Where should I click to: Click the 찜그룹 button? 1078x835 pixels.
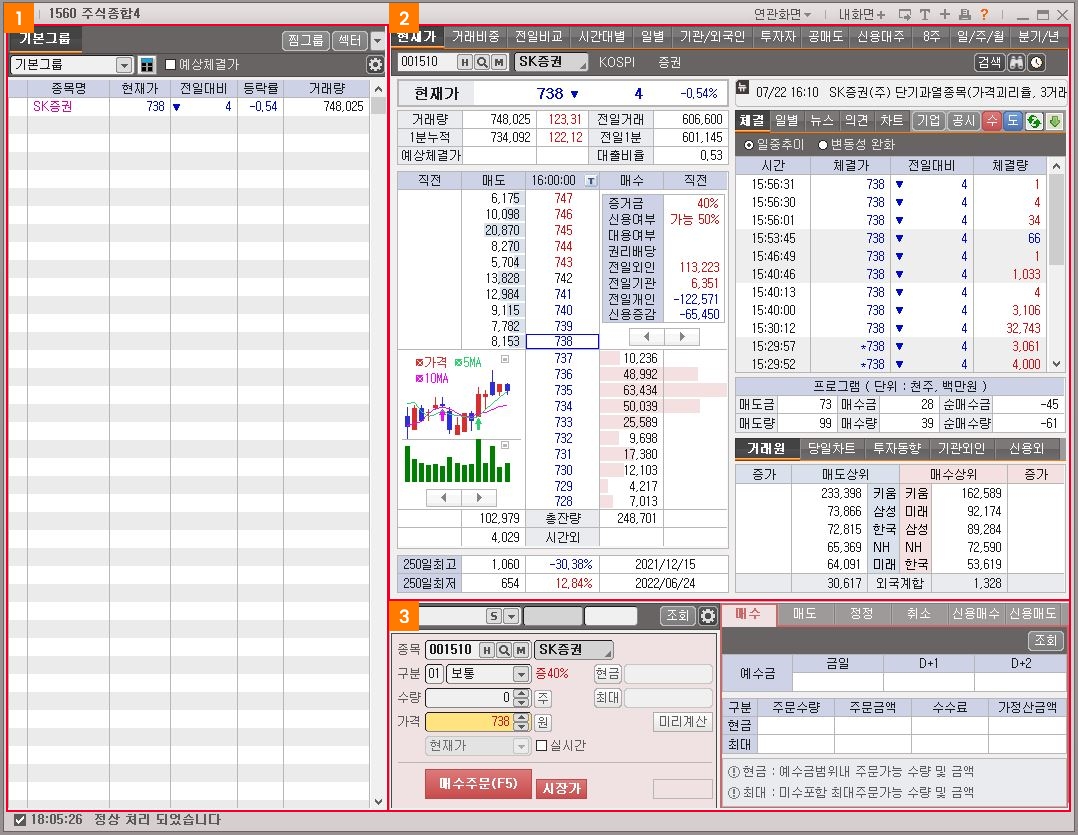tap(306, 41)
